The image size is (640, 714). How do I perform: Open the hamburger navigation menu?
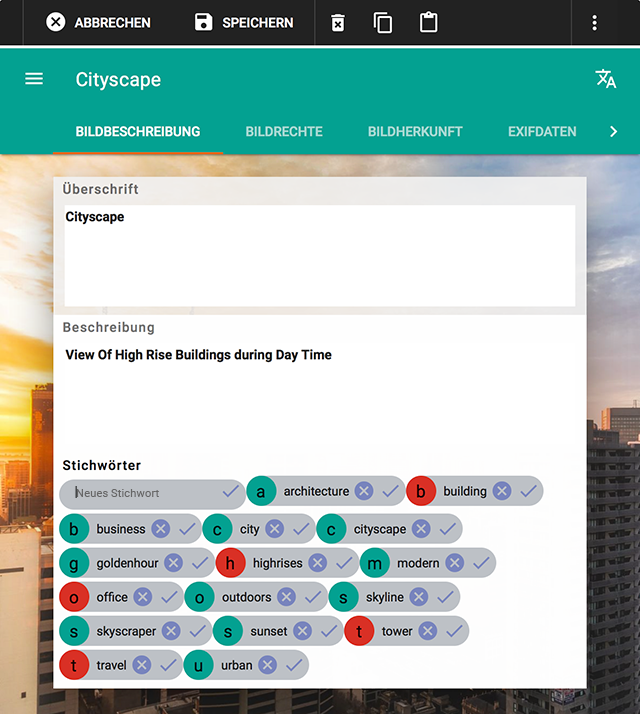pyautogui.click(x=34, y=79)
